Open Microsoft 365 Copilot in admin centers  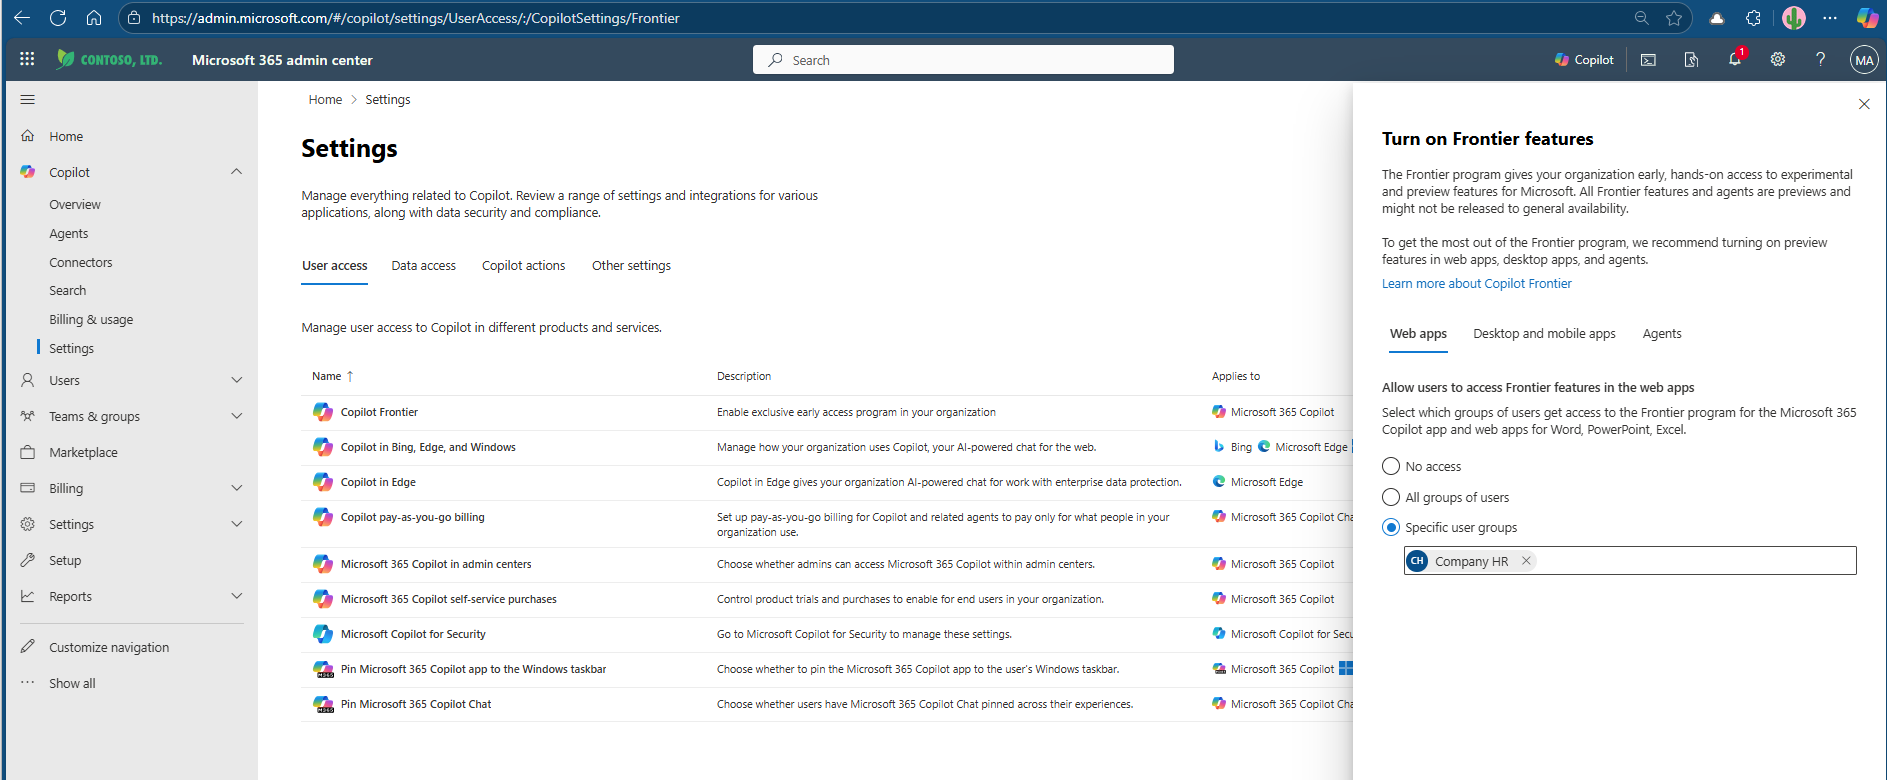pyautogui.click(x=436, y=564)
